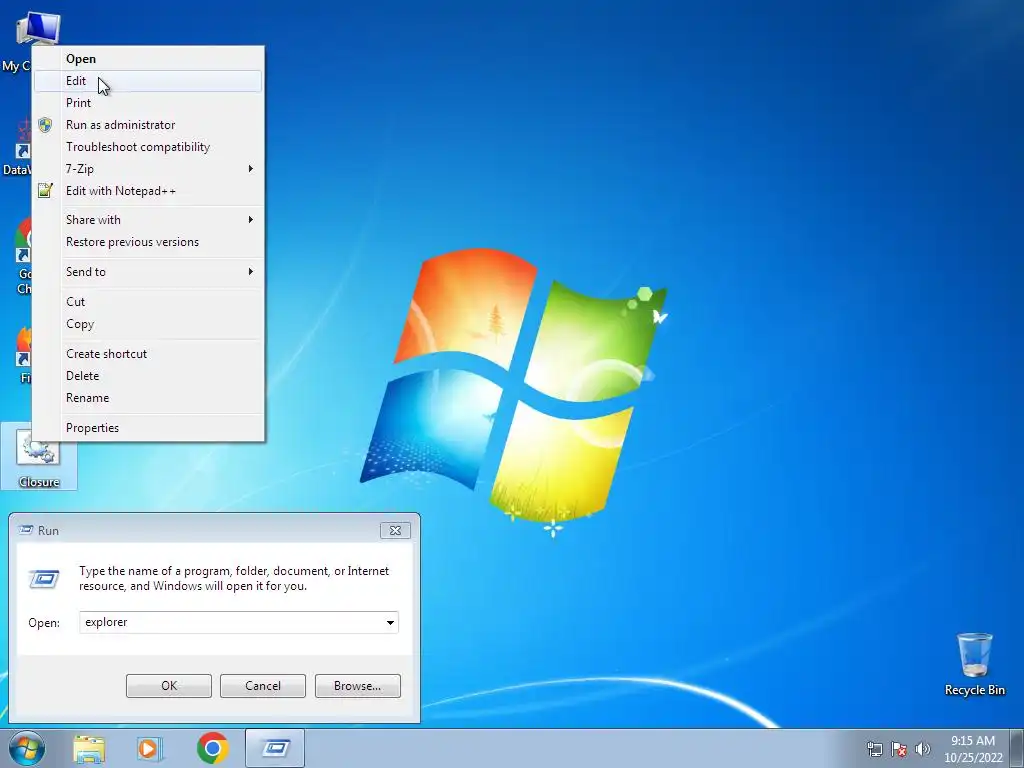This screenshot has width=1024, height=768.
Task: Select Print in the context menu
Action: 148,103
